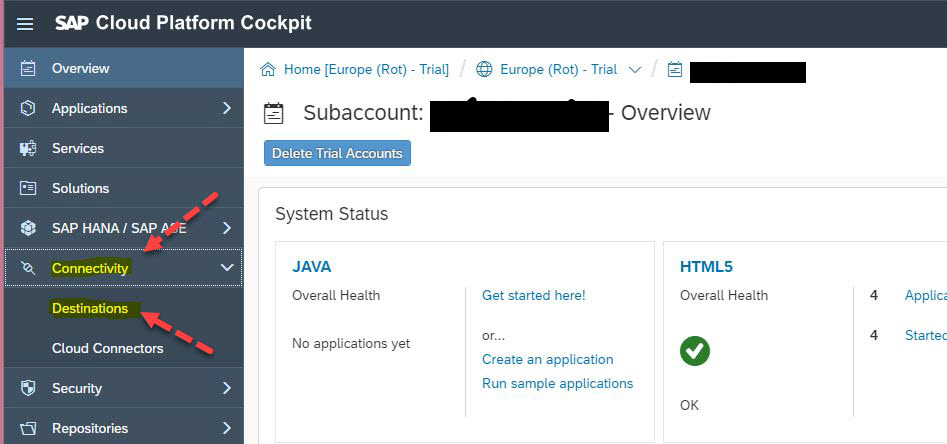Image resolution: width=947 pixels, height=444 pixels.
Task: Click the Solutions card icon
Action: (x=28, y=188)
